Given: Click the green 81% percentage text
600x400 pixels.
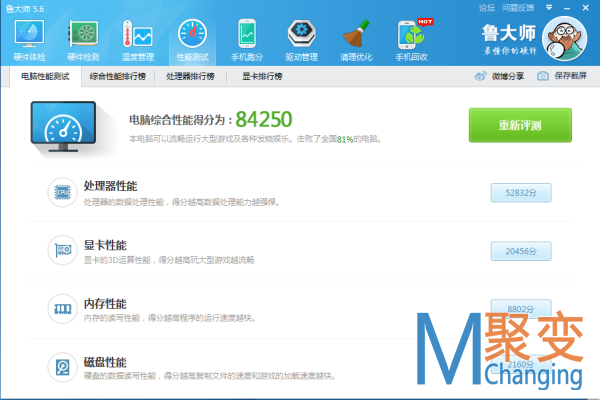Looking at the screenshot, I should (345, 139).
